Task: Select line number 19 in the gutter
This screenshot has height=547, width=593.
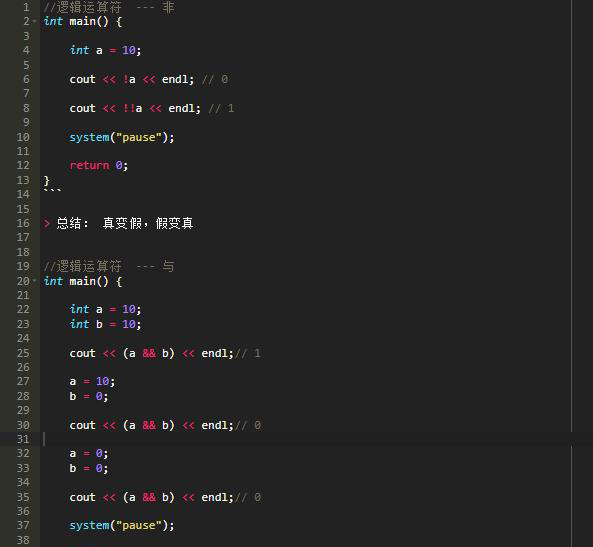Action: (23, 266)
